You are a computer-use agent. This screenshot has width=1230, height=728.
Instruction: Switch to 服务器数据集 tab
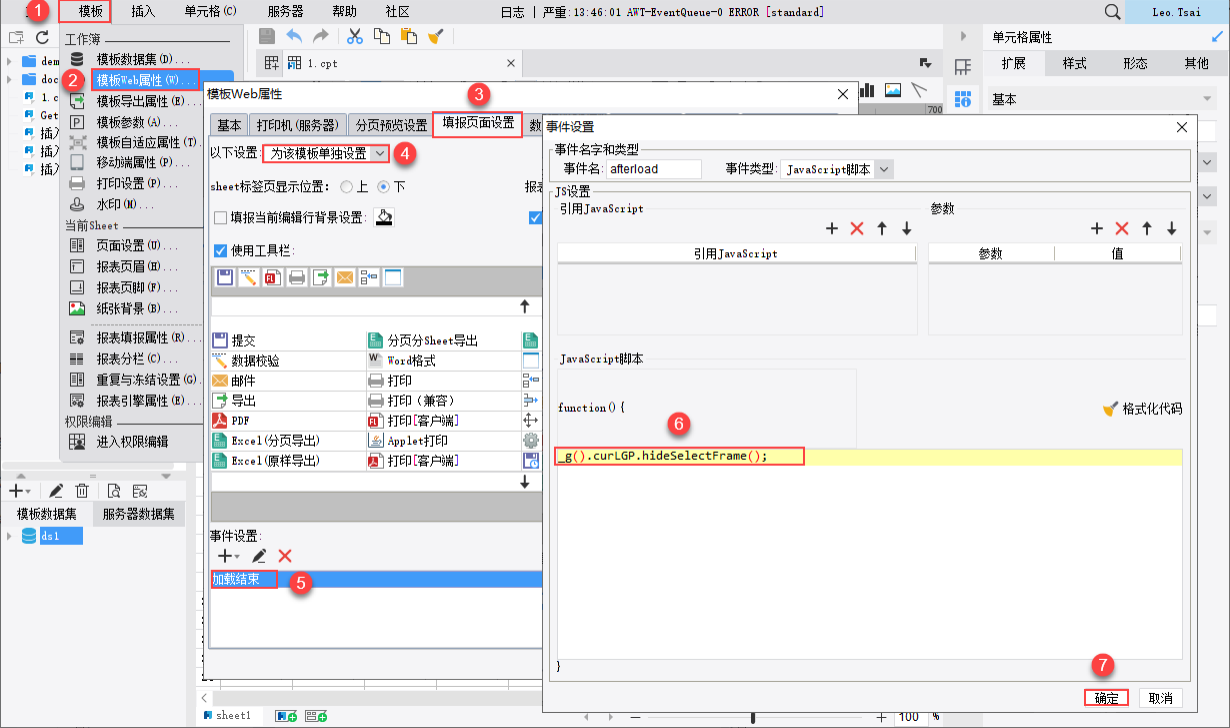[138, 514]
